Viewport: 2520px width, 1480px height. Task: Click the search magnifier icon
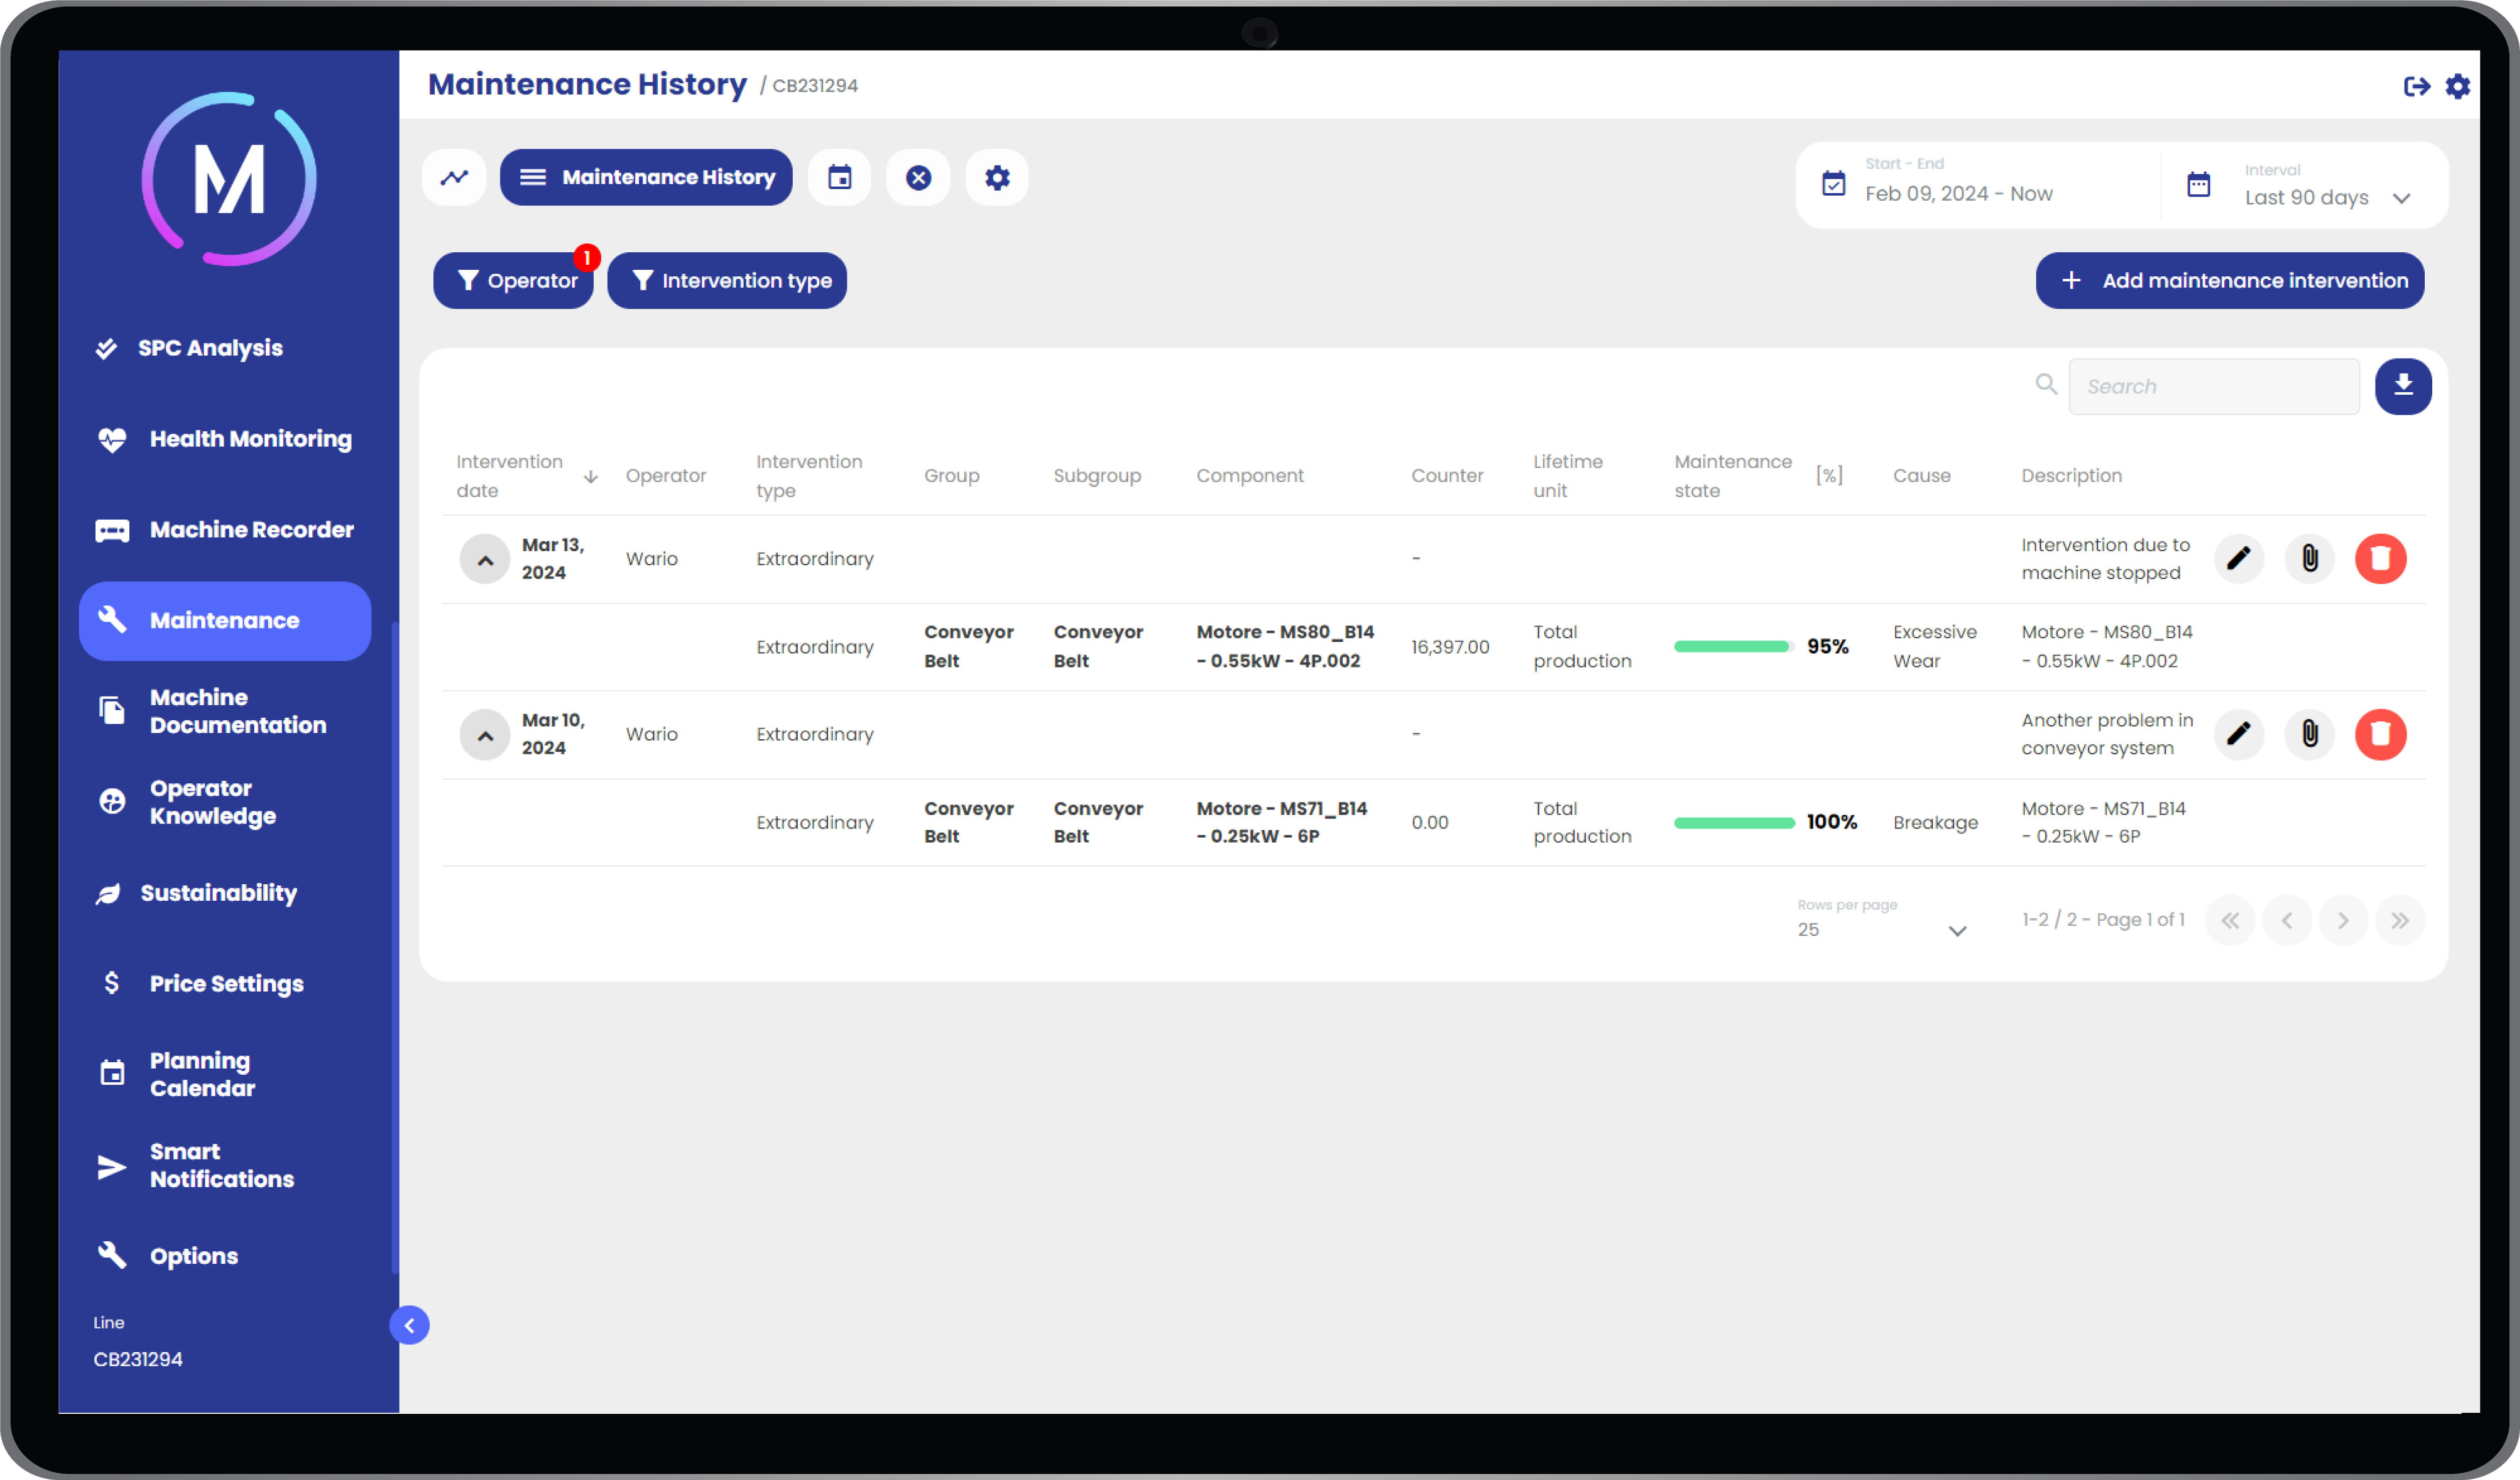(2046, 384)
